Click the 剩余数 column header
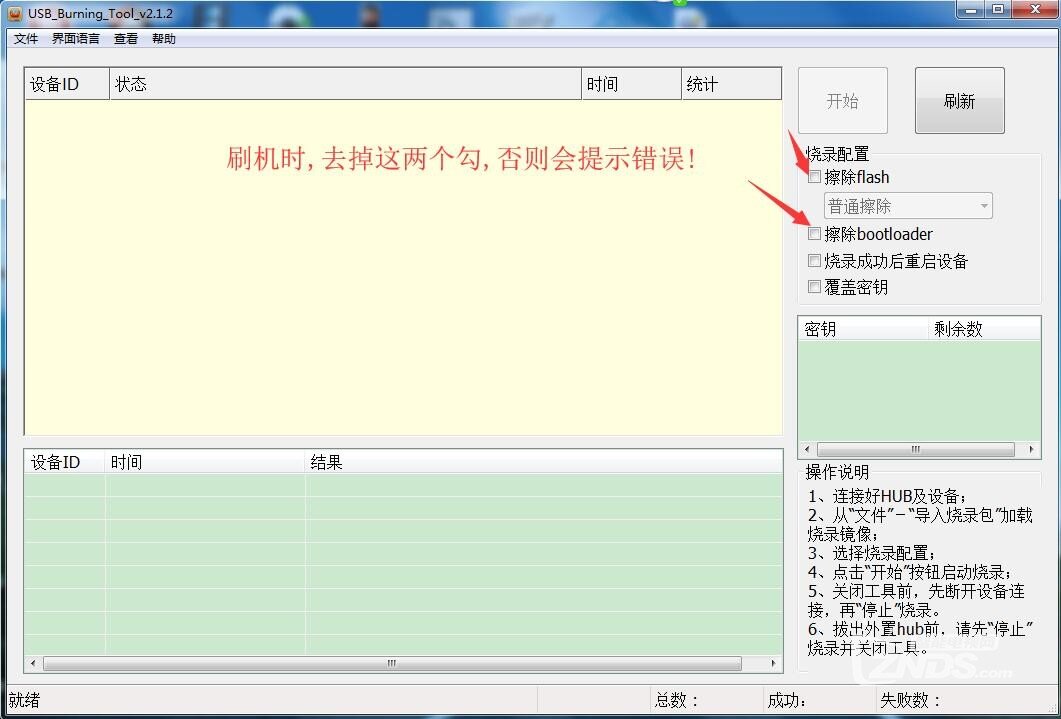1061x719 pixels. tap(957, 327)
